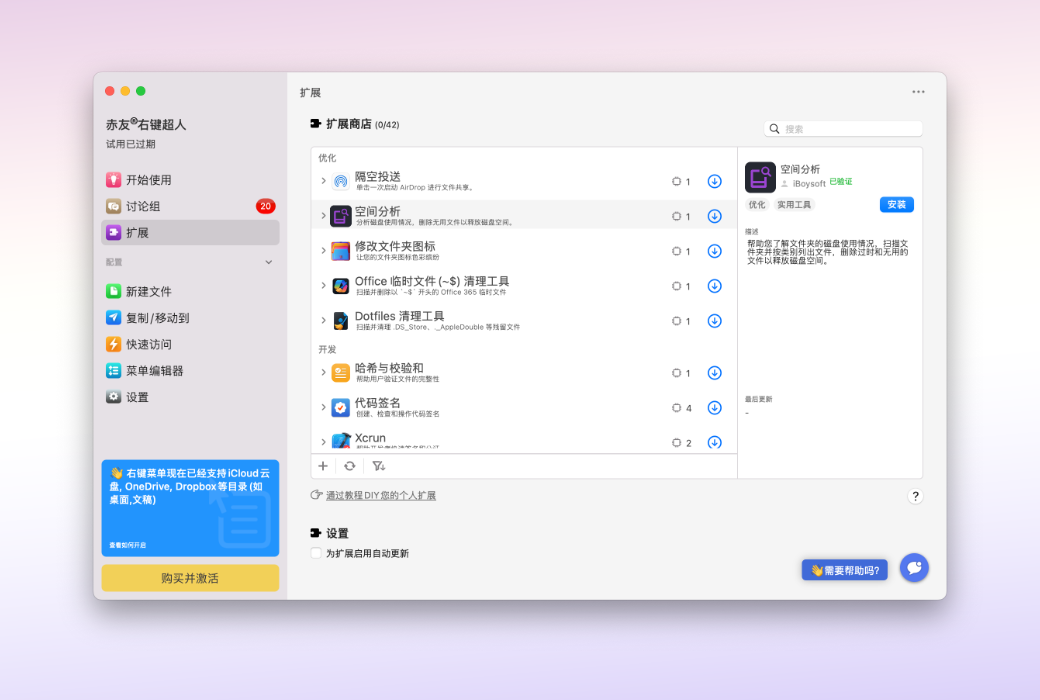Click the 20 unread badge on 讨论组

coord(265,206)
